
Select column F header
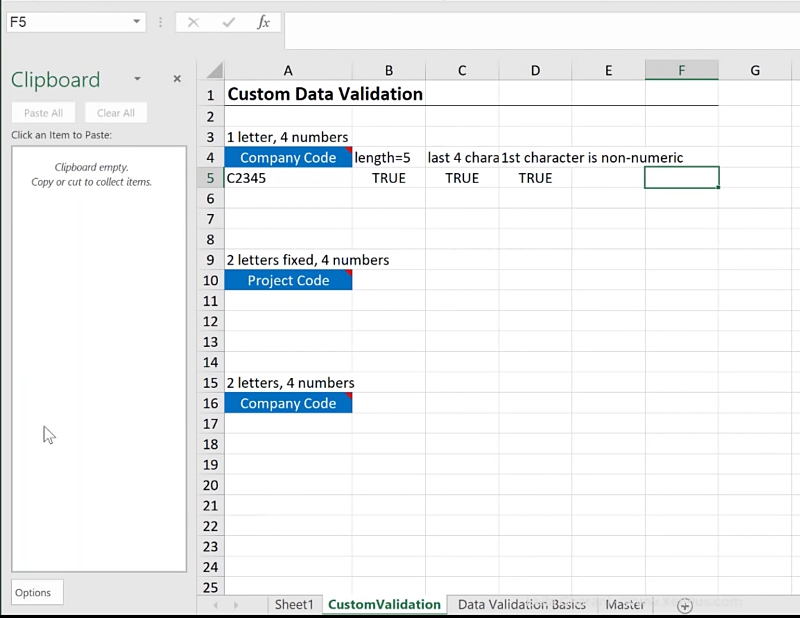click(681, 70)
